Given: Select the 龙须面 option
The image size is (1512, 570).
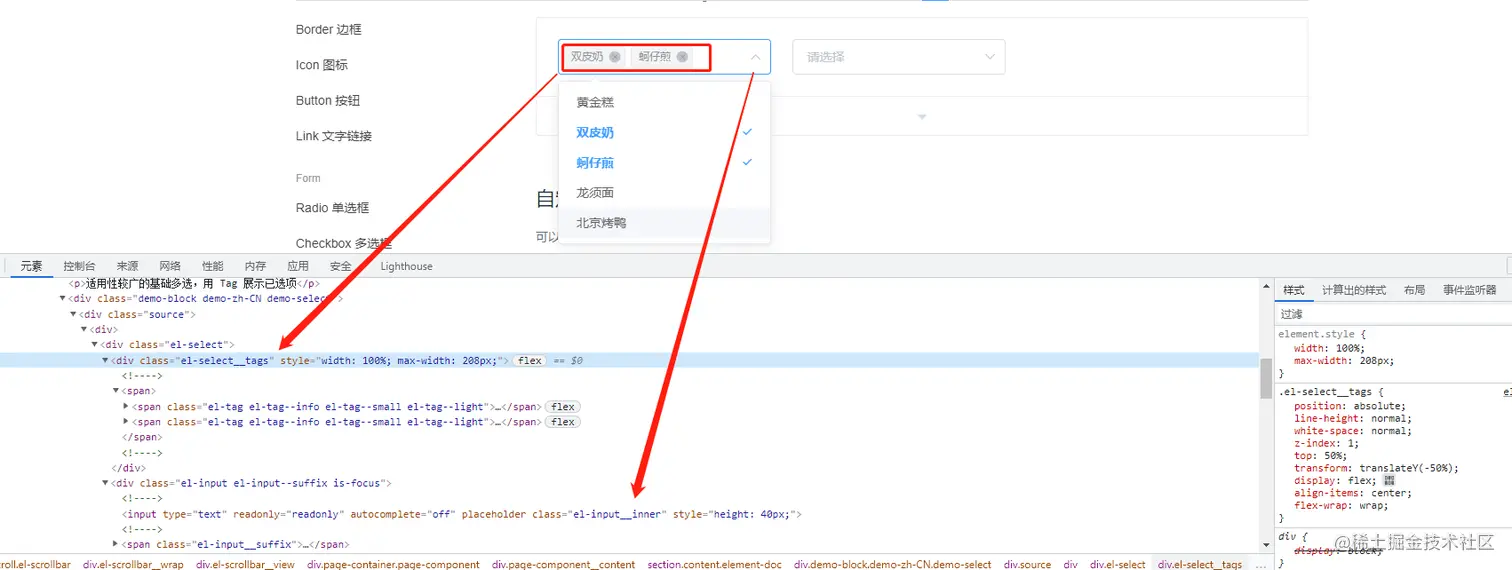Looking at the screenshot, I should (x=665, y=192).
